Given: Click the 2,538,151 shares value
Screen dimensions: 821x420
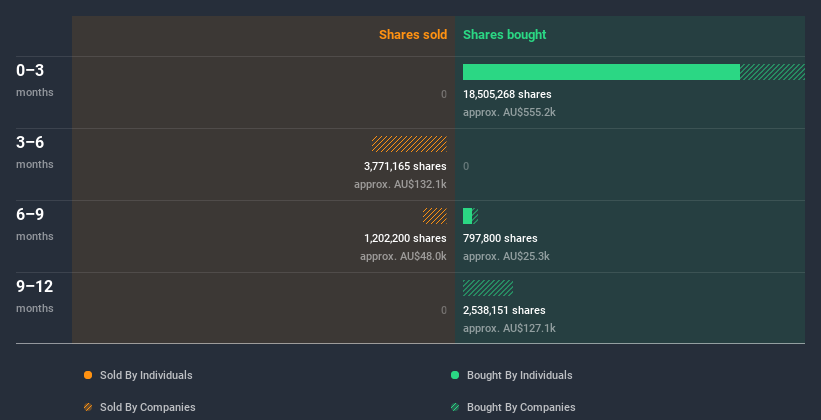Looking at the screenshot, I should [504, 310].
